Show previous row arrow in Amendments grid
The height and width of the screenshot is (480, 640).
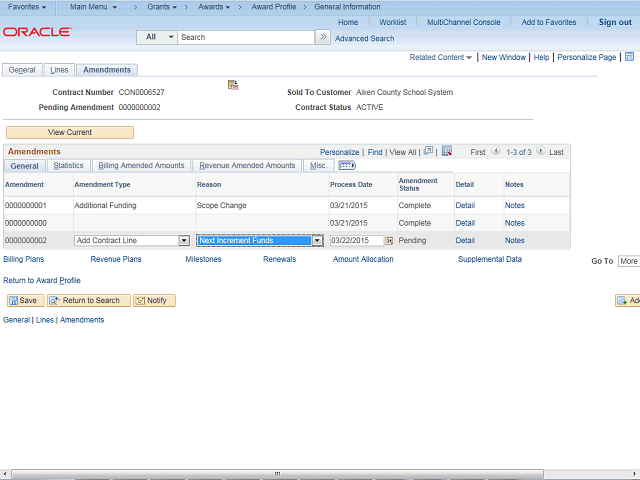click(496, 151)
